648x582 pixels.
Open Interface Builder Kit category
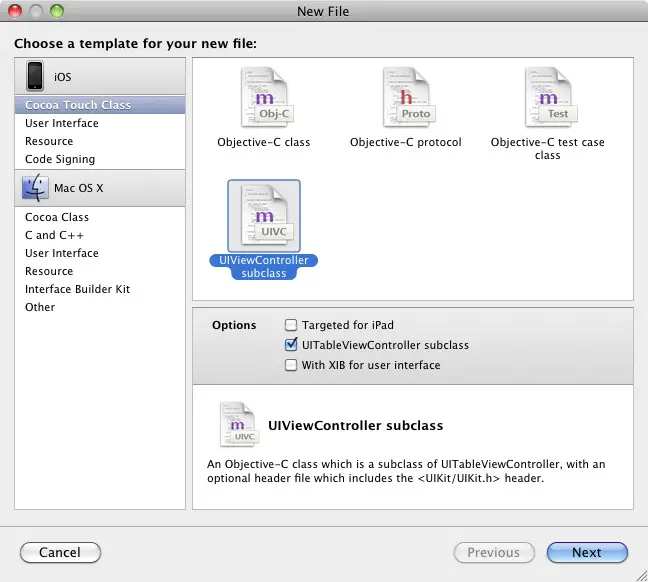77,289
